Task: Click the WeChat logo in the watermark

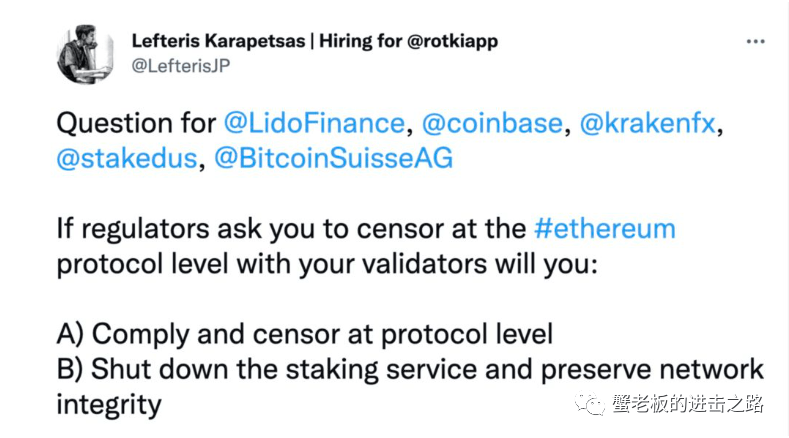Action: 590,403
